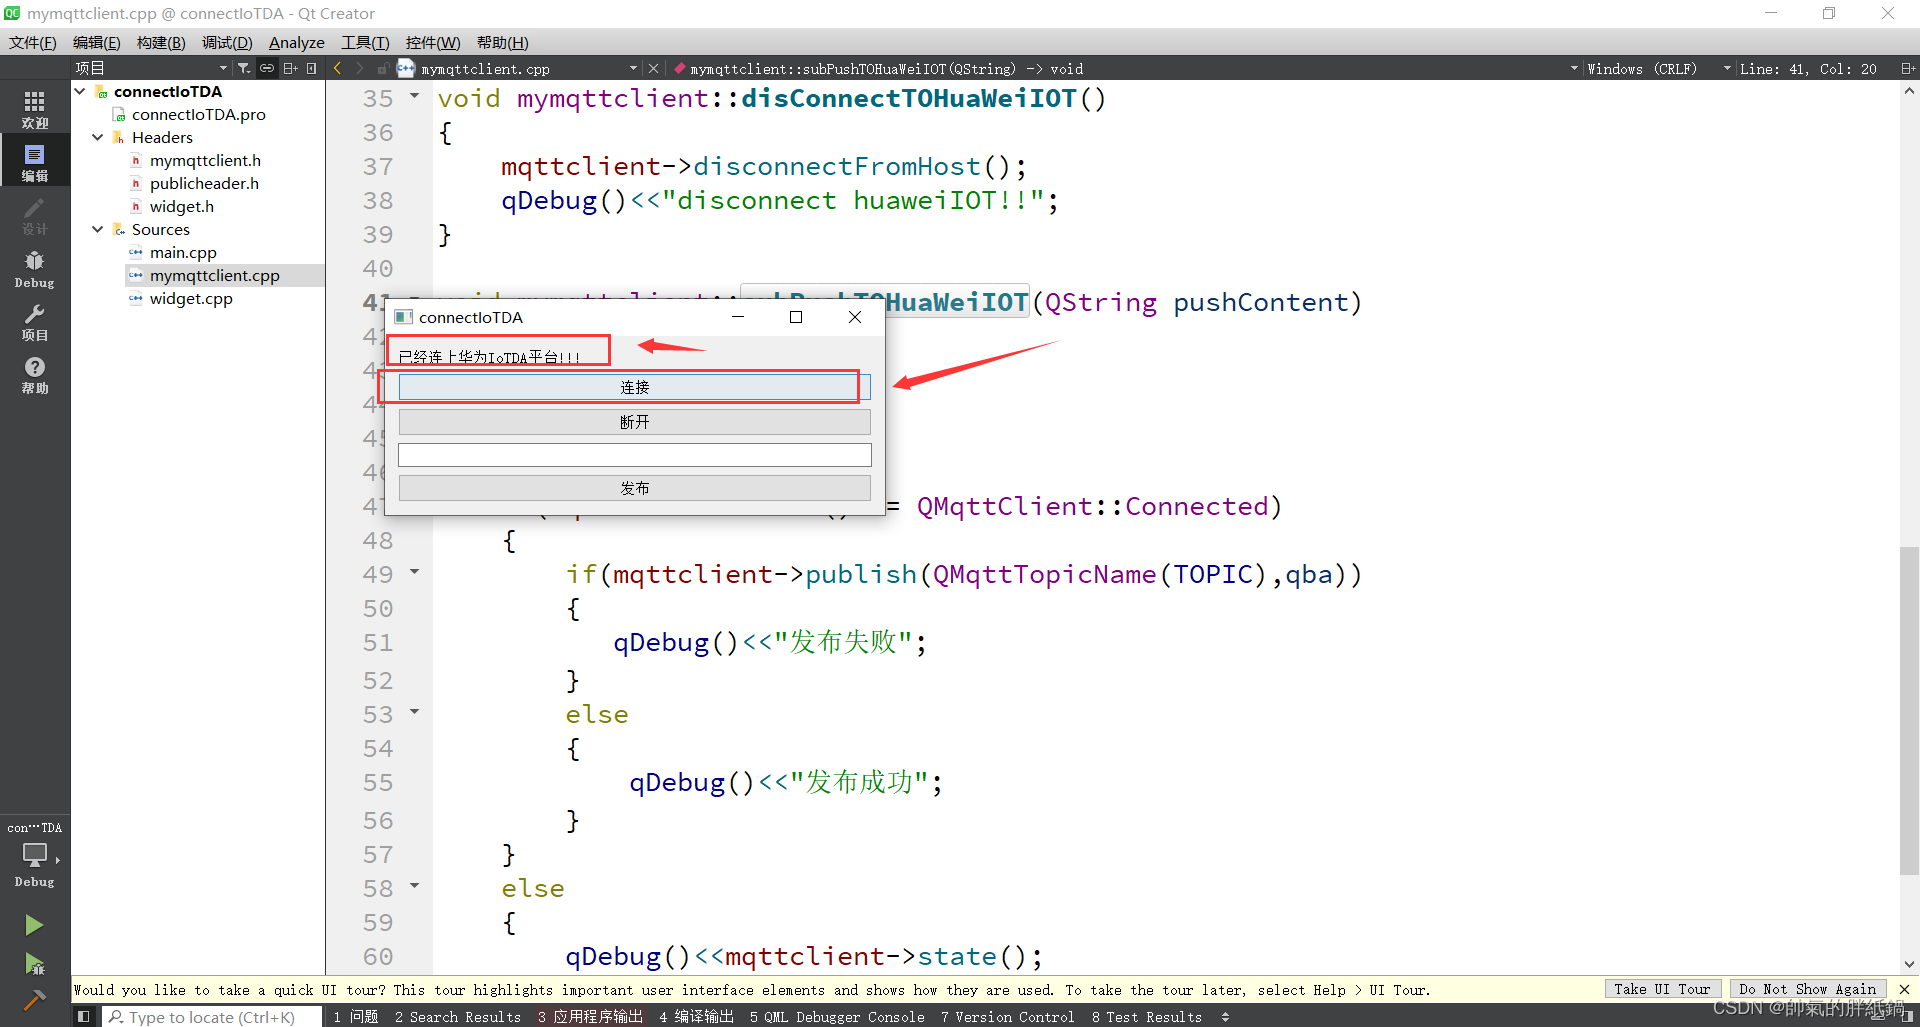Viewport: 1920px width, 1027px height.
Task: Fold the else block at line 58
Action: 414,886
